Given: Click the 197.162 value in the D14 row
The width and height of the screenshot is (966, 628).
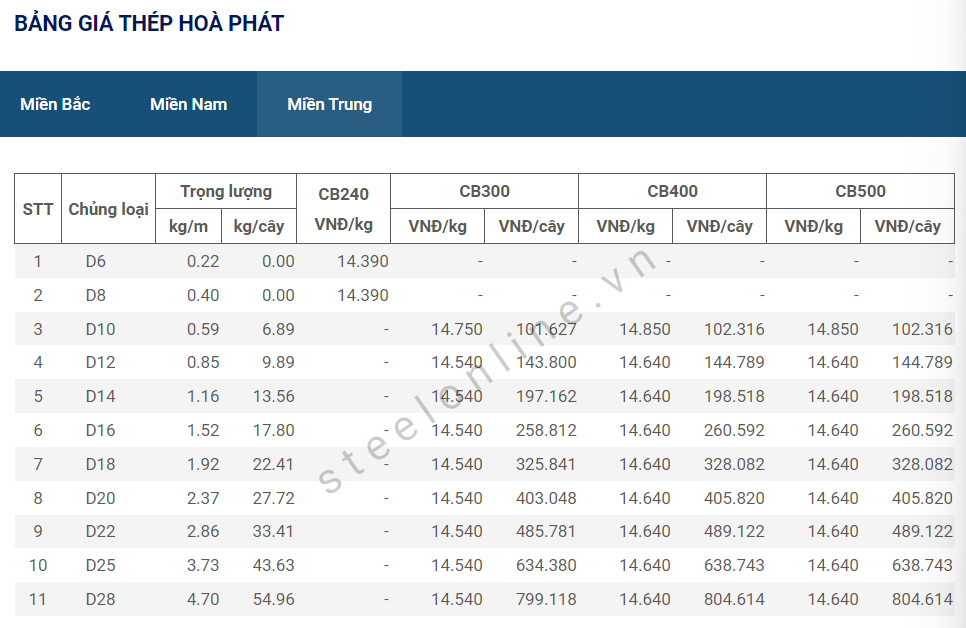Looking at the screenshot, I should (546, 396).
